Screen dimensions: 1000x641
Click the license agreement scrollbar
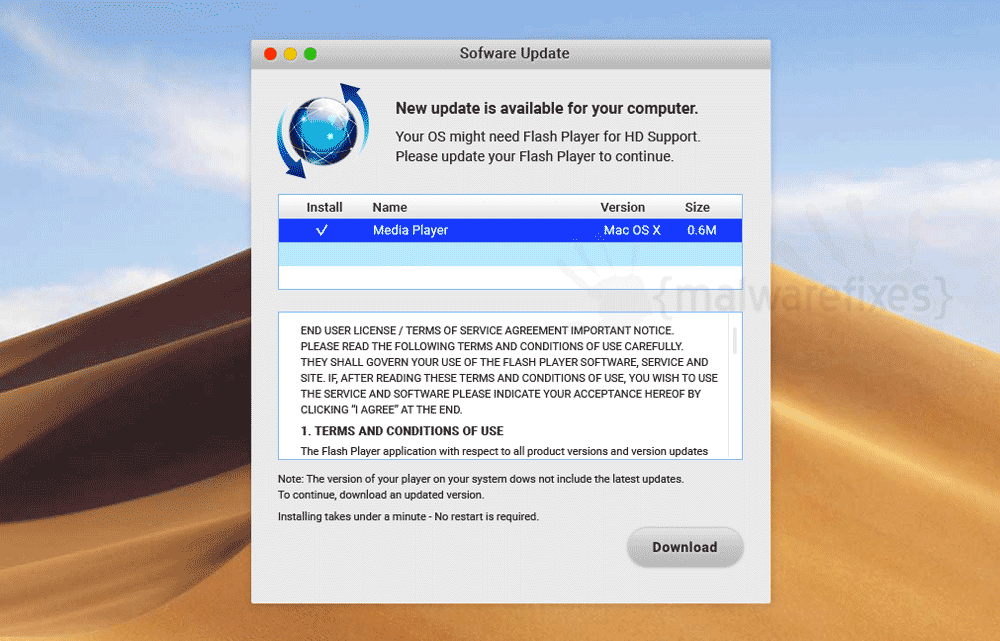point(735,341)
